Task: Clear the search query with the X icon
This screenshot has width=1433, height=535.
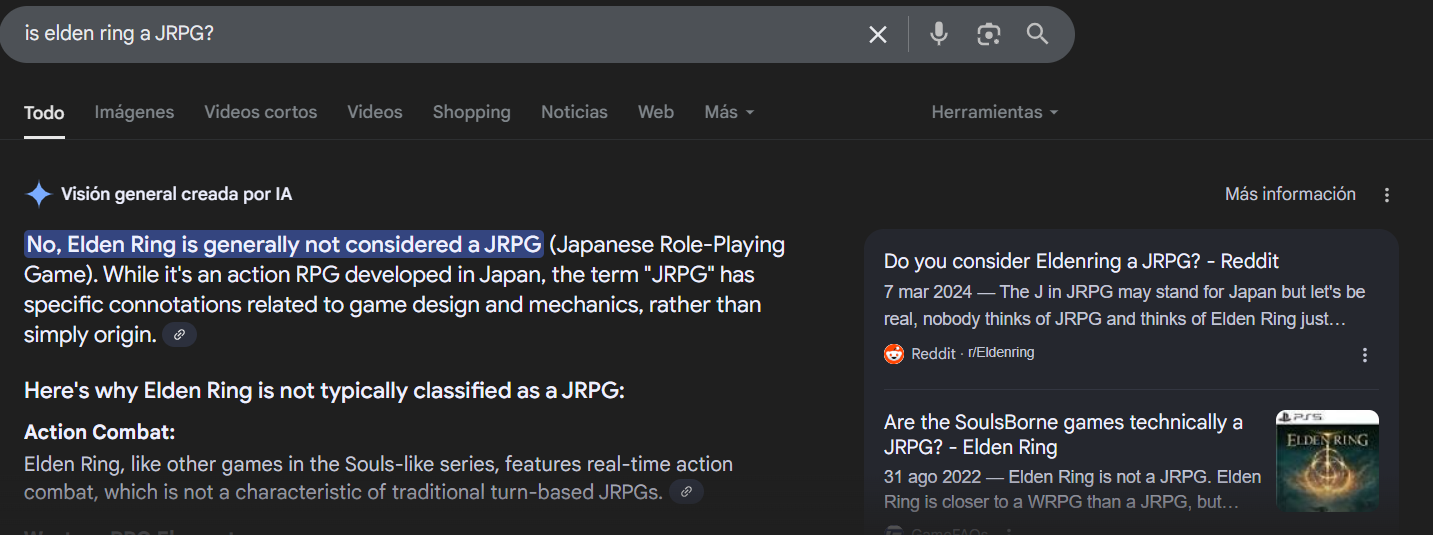Action: [877, 34]
